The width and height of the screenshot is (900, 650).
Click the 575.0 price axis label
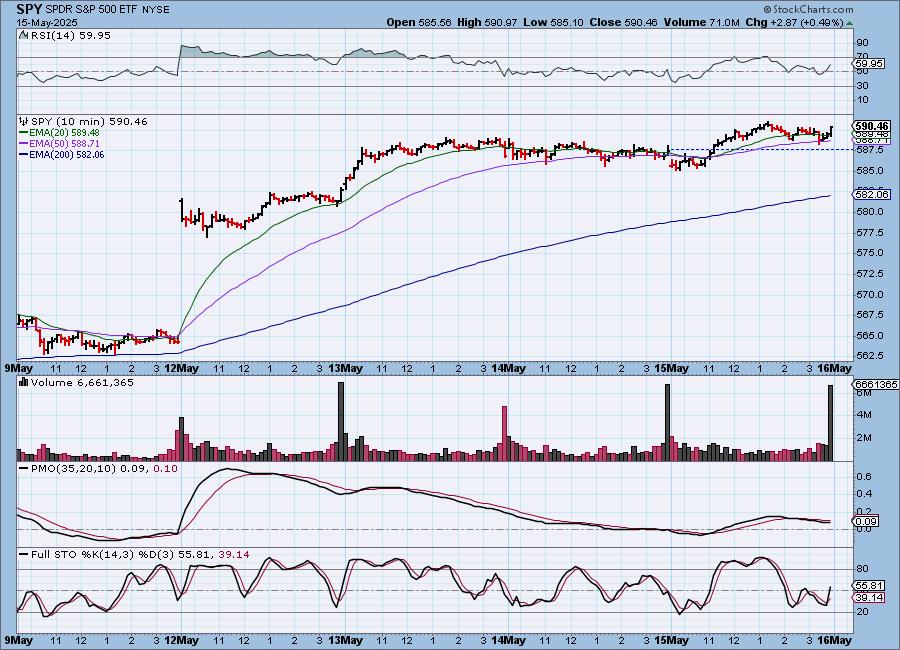[870, 253]
